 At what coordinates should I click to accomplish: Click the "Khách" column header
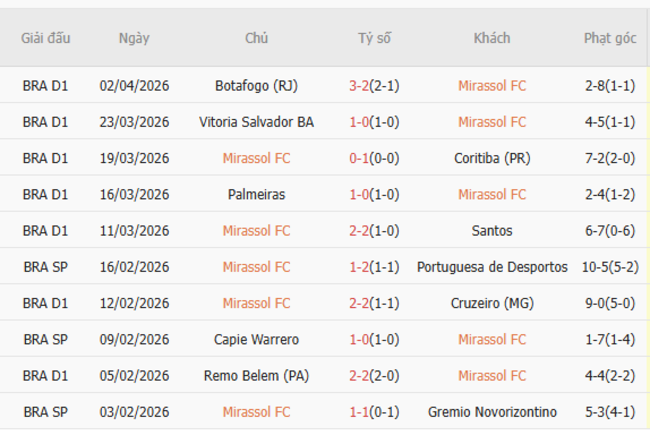(492, 38)
